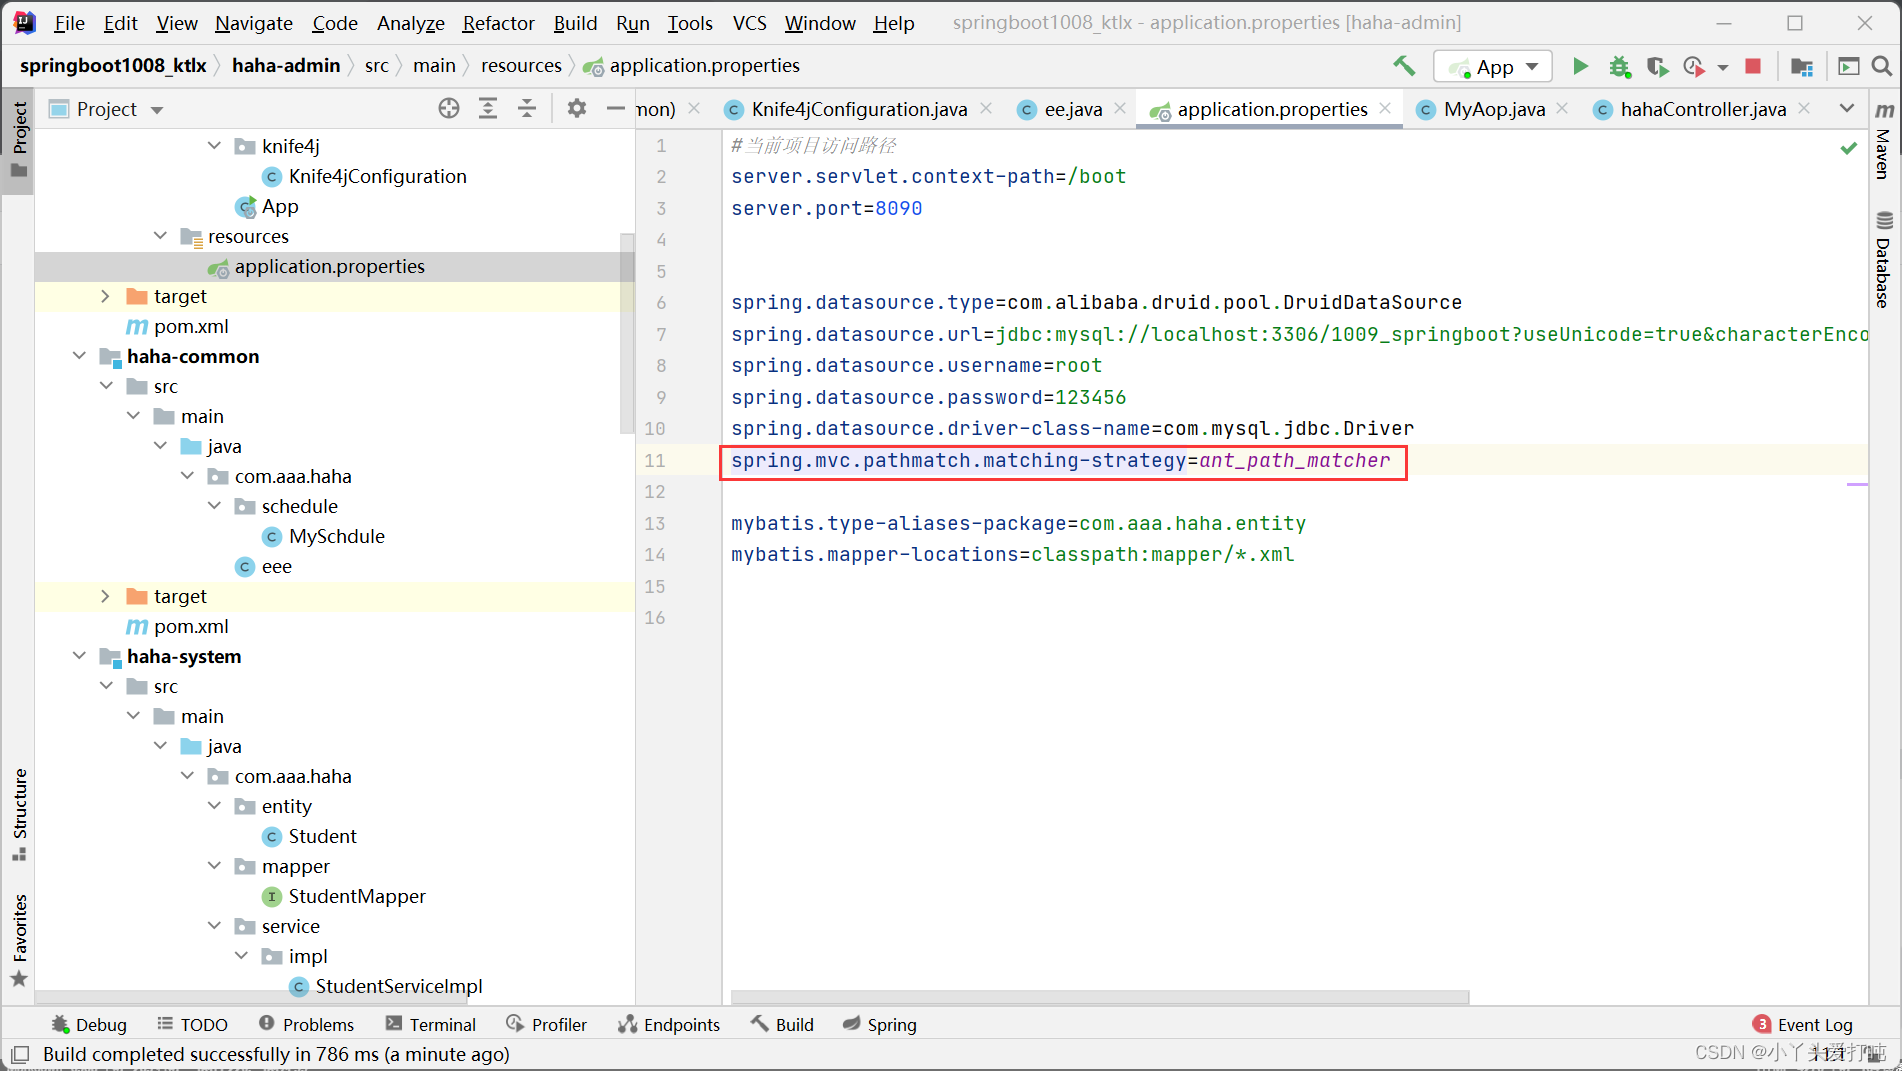Open the Event Log
This screenshot has width=1902, height=1071.
coord(1803,1024)
